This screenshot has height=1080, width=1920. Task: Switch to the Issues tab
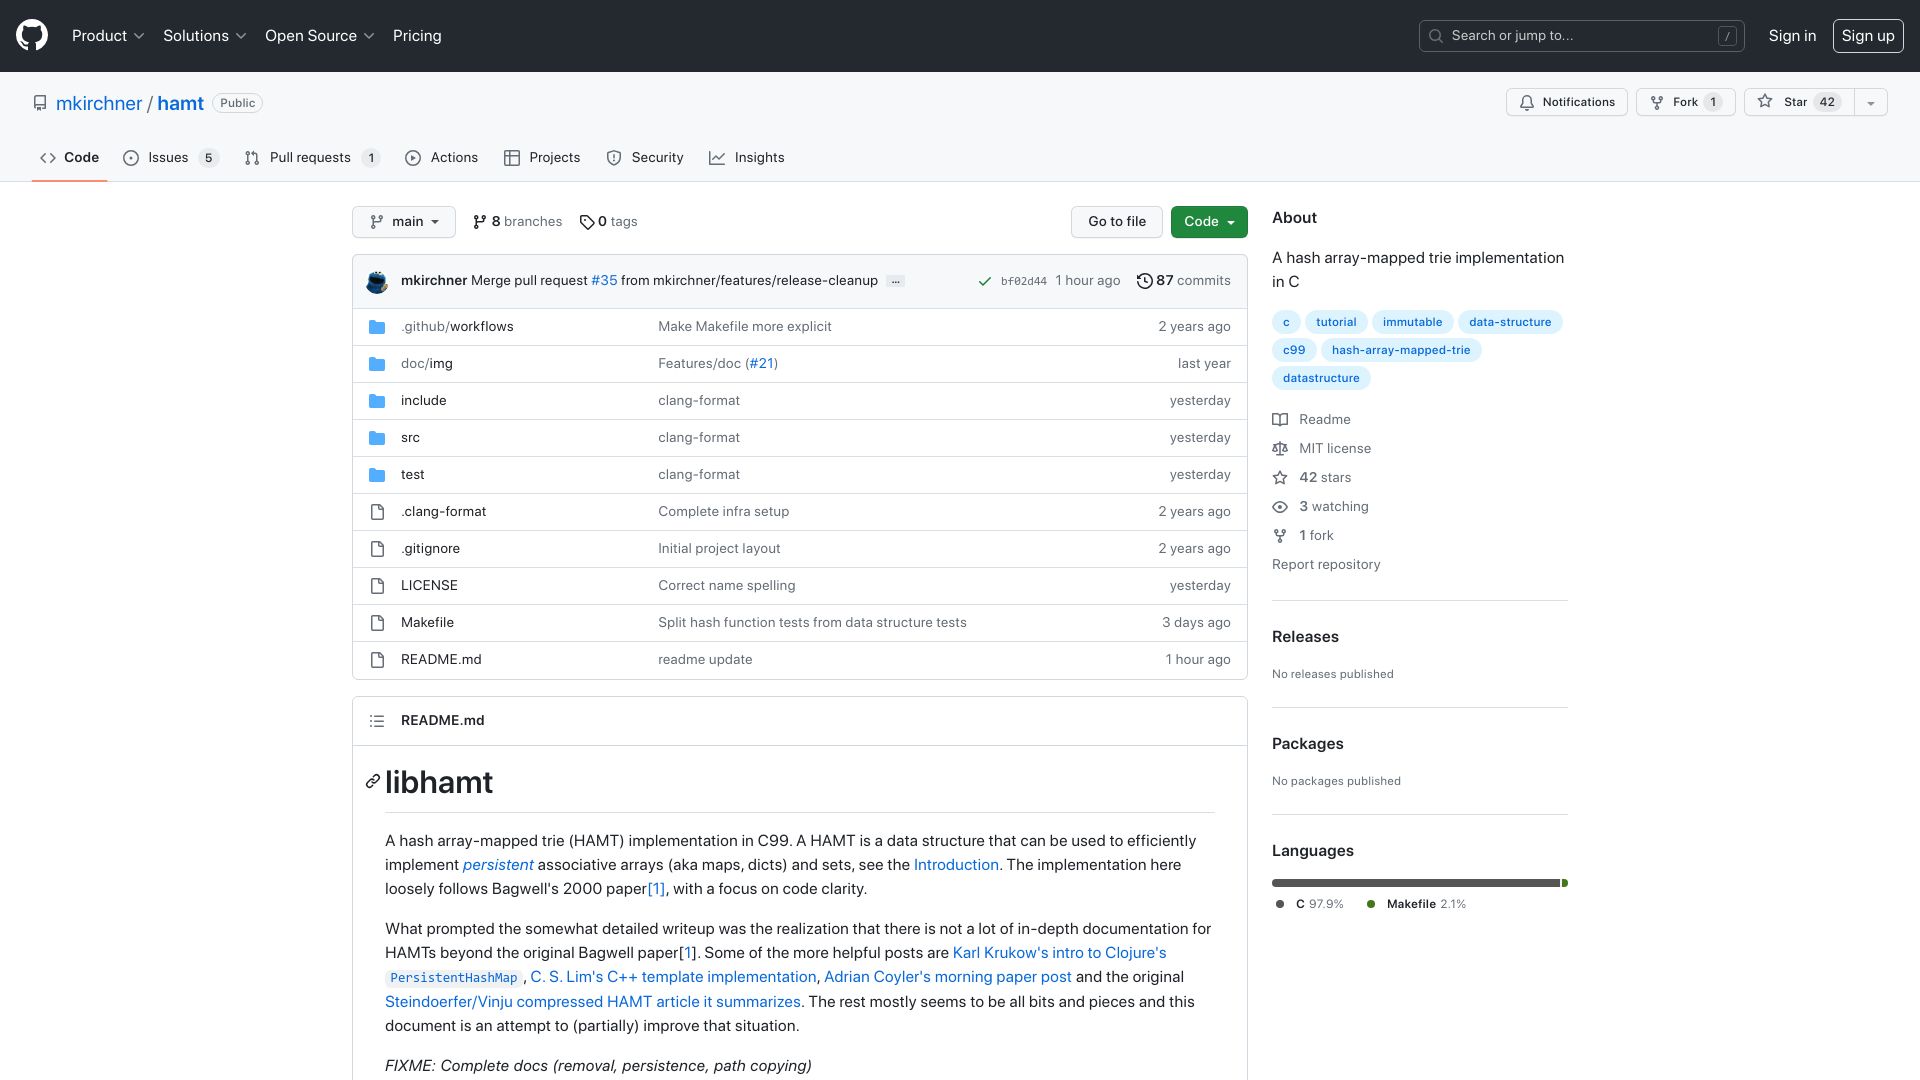[170, 158]
